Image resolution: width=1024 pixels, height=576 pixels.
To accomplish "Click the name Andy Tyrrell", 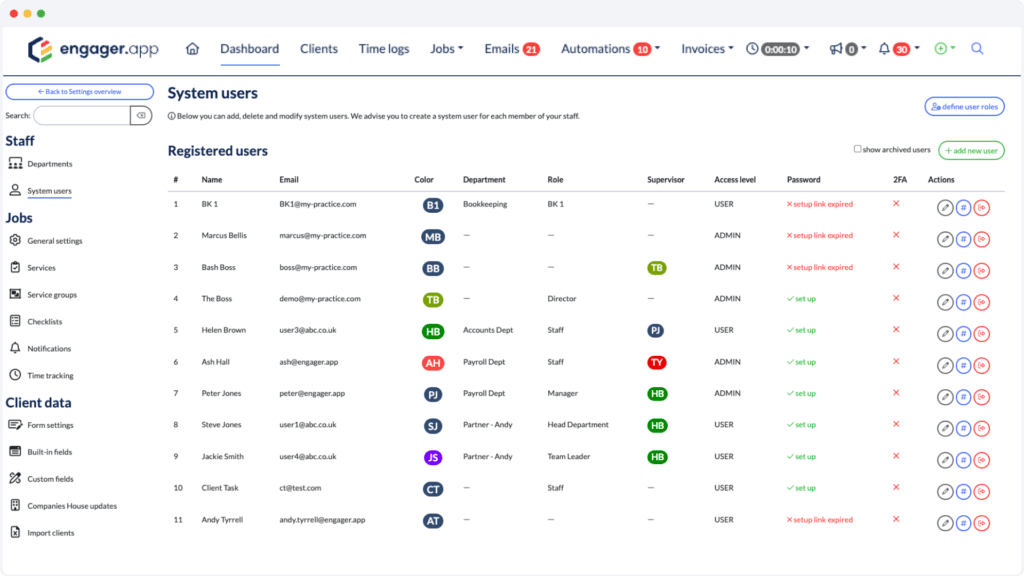I will pyautogui.click(x=222, y=520).
